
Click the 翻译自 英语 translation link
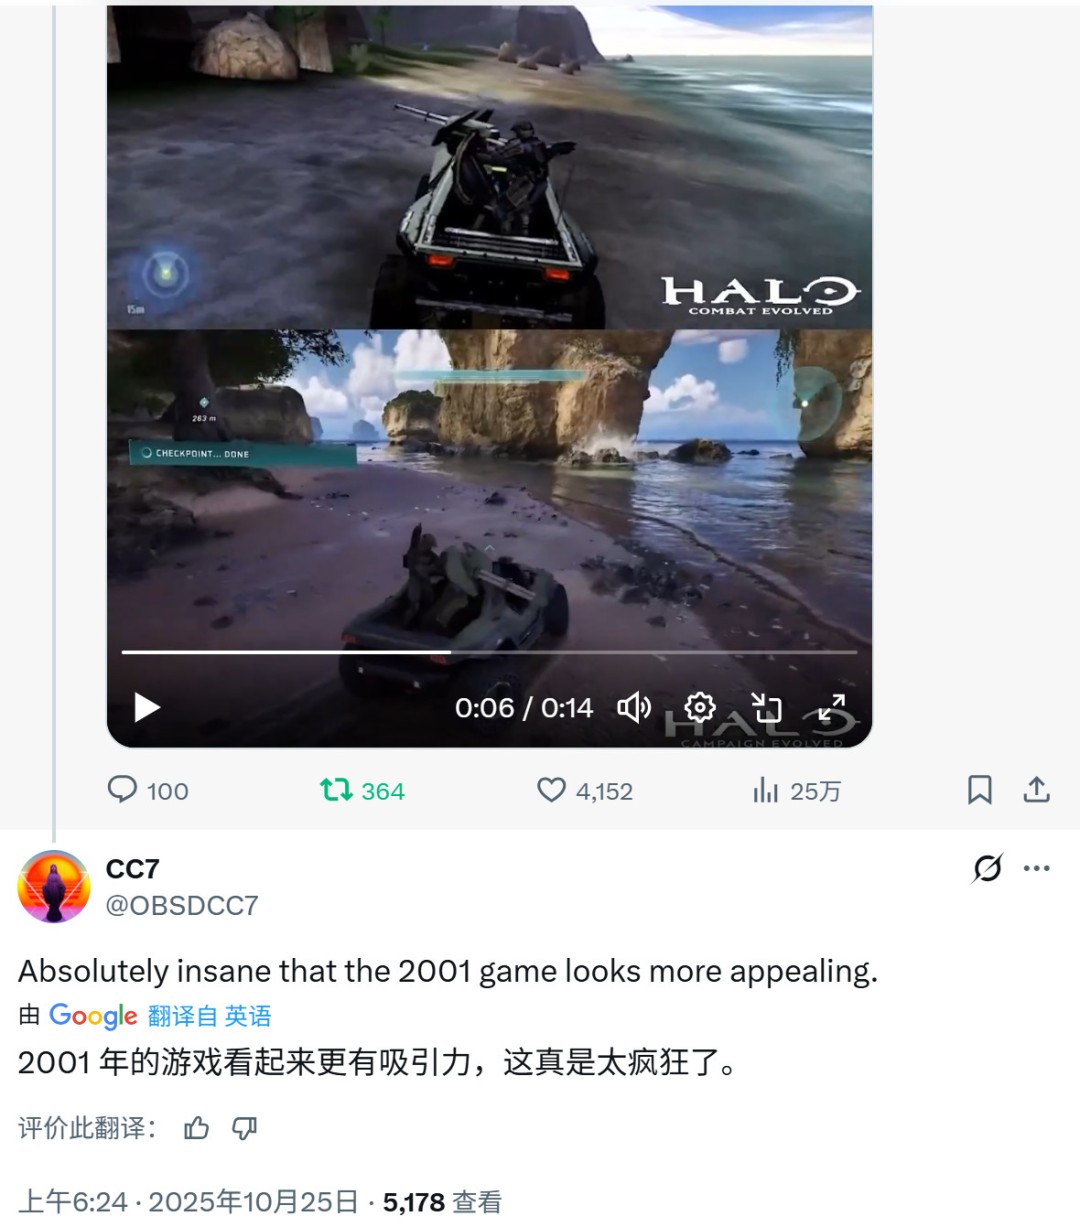click(x=209, y=1016)
